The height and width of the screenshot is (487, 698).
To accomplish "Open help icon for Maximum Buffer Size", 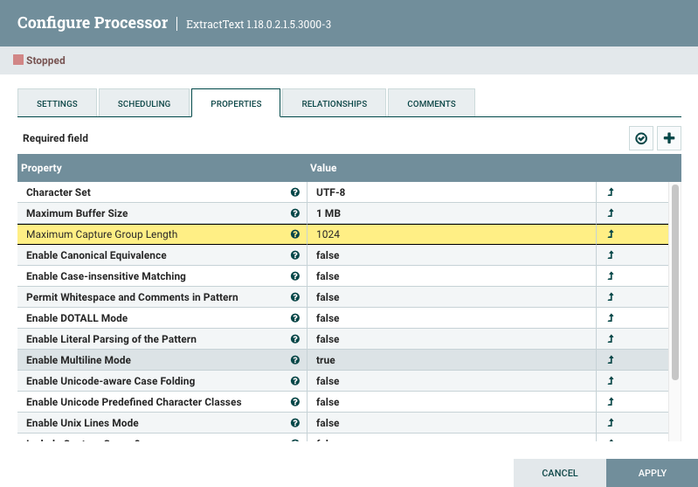I will point(295,213).
